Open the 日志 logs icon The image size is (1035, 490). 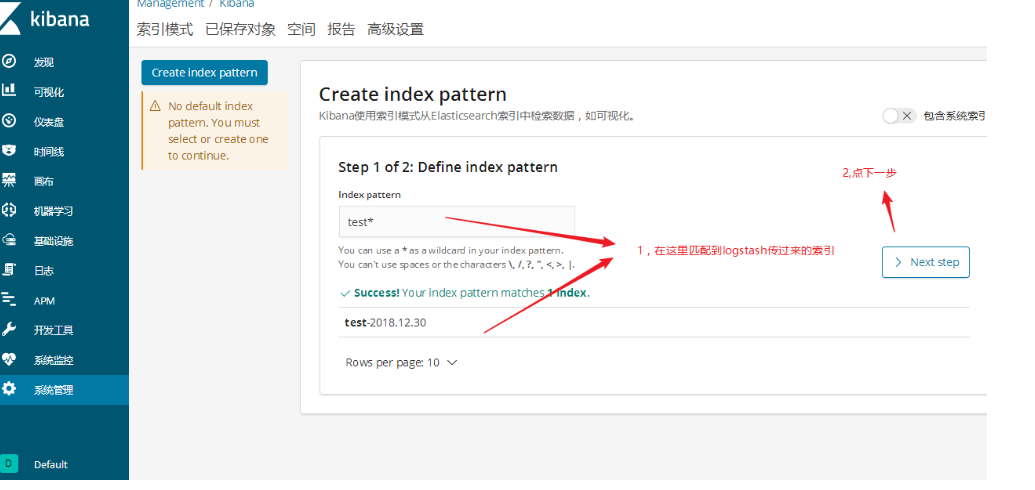(9, 269)
